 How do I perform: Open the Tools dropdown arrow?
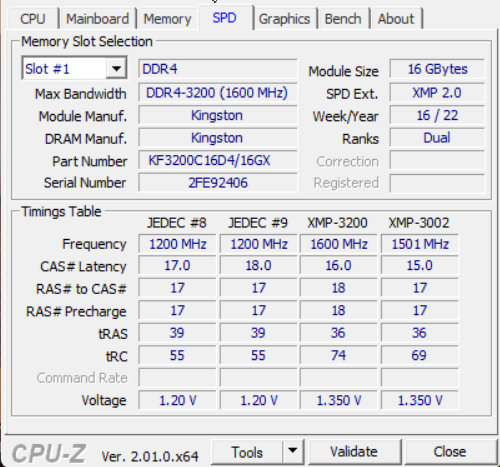[x=293, y=451]
